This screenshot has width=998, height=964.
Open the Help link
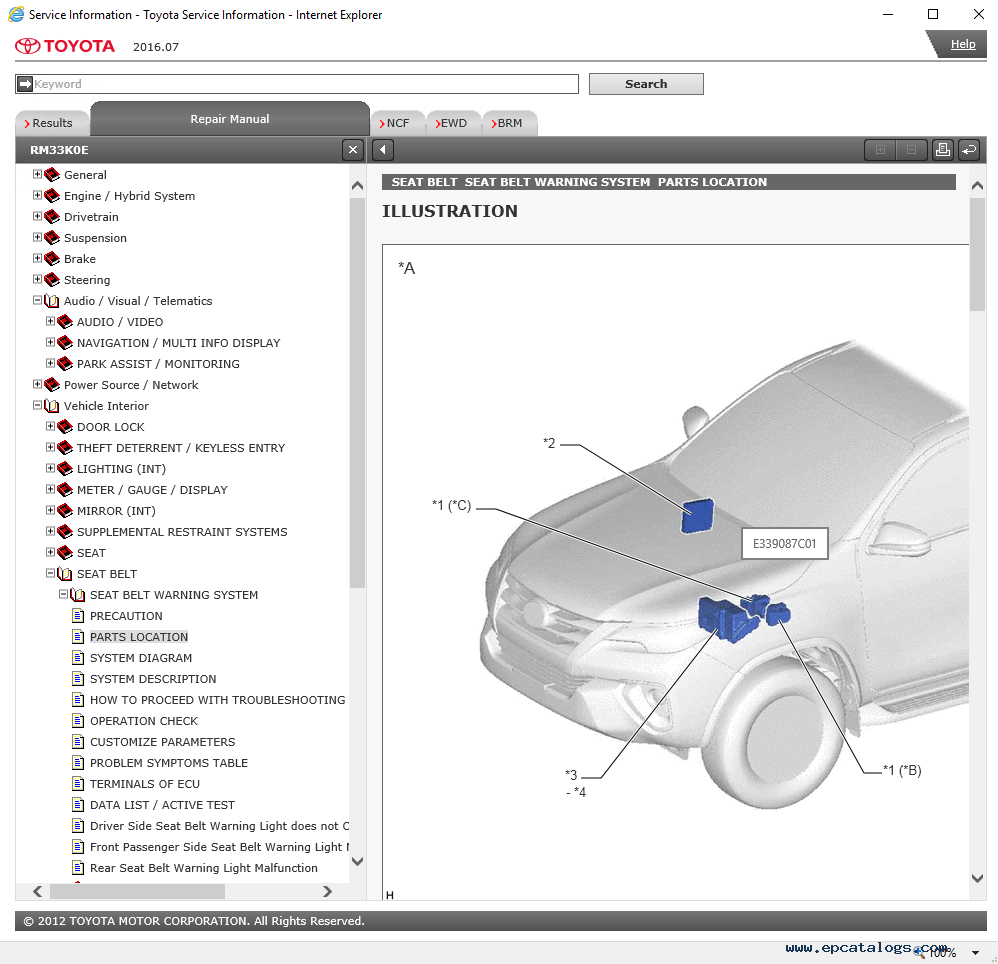962,45
